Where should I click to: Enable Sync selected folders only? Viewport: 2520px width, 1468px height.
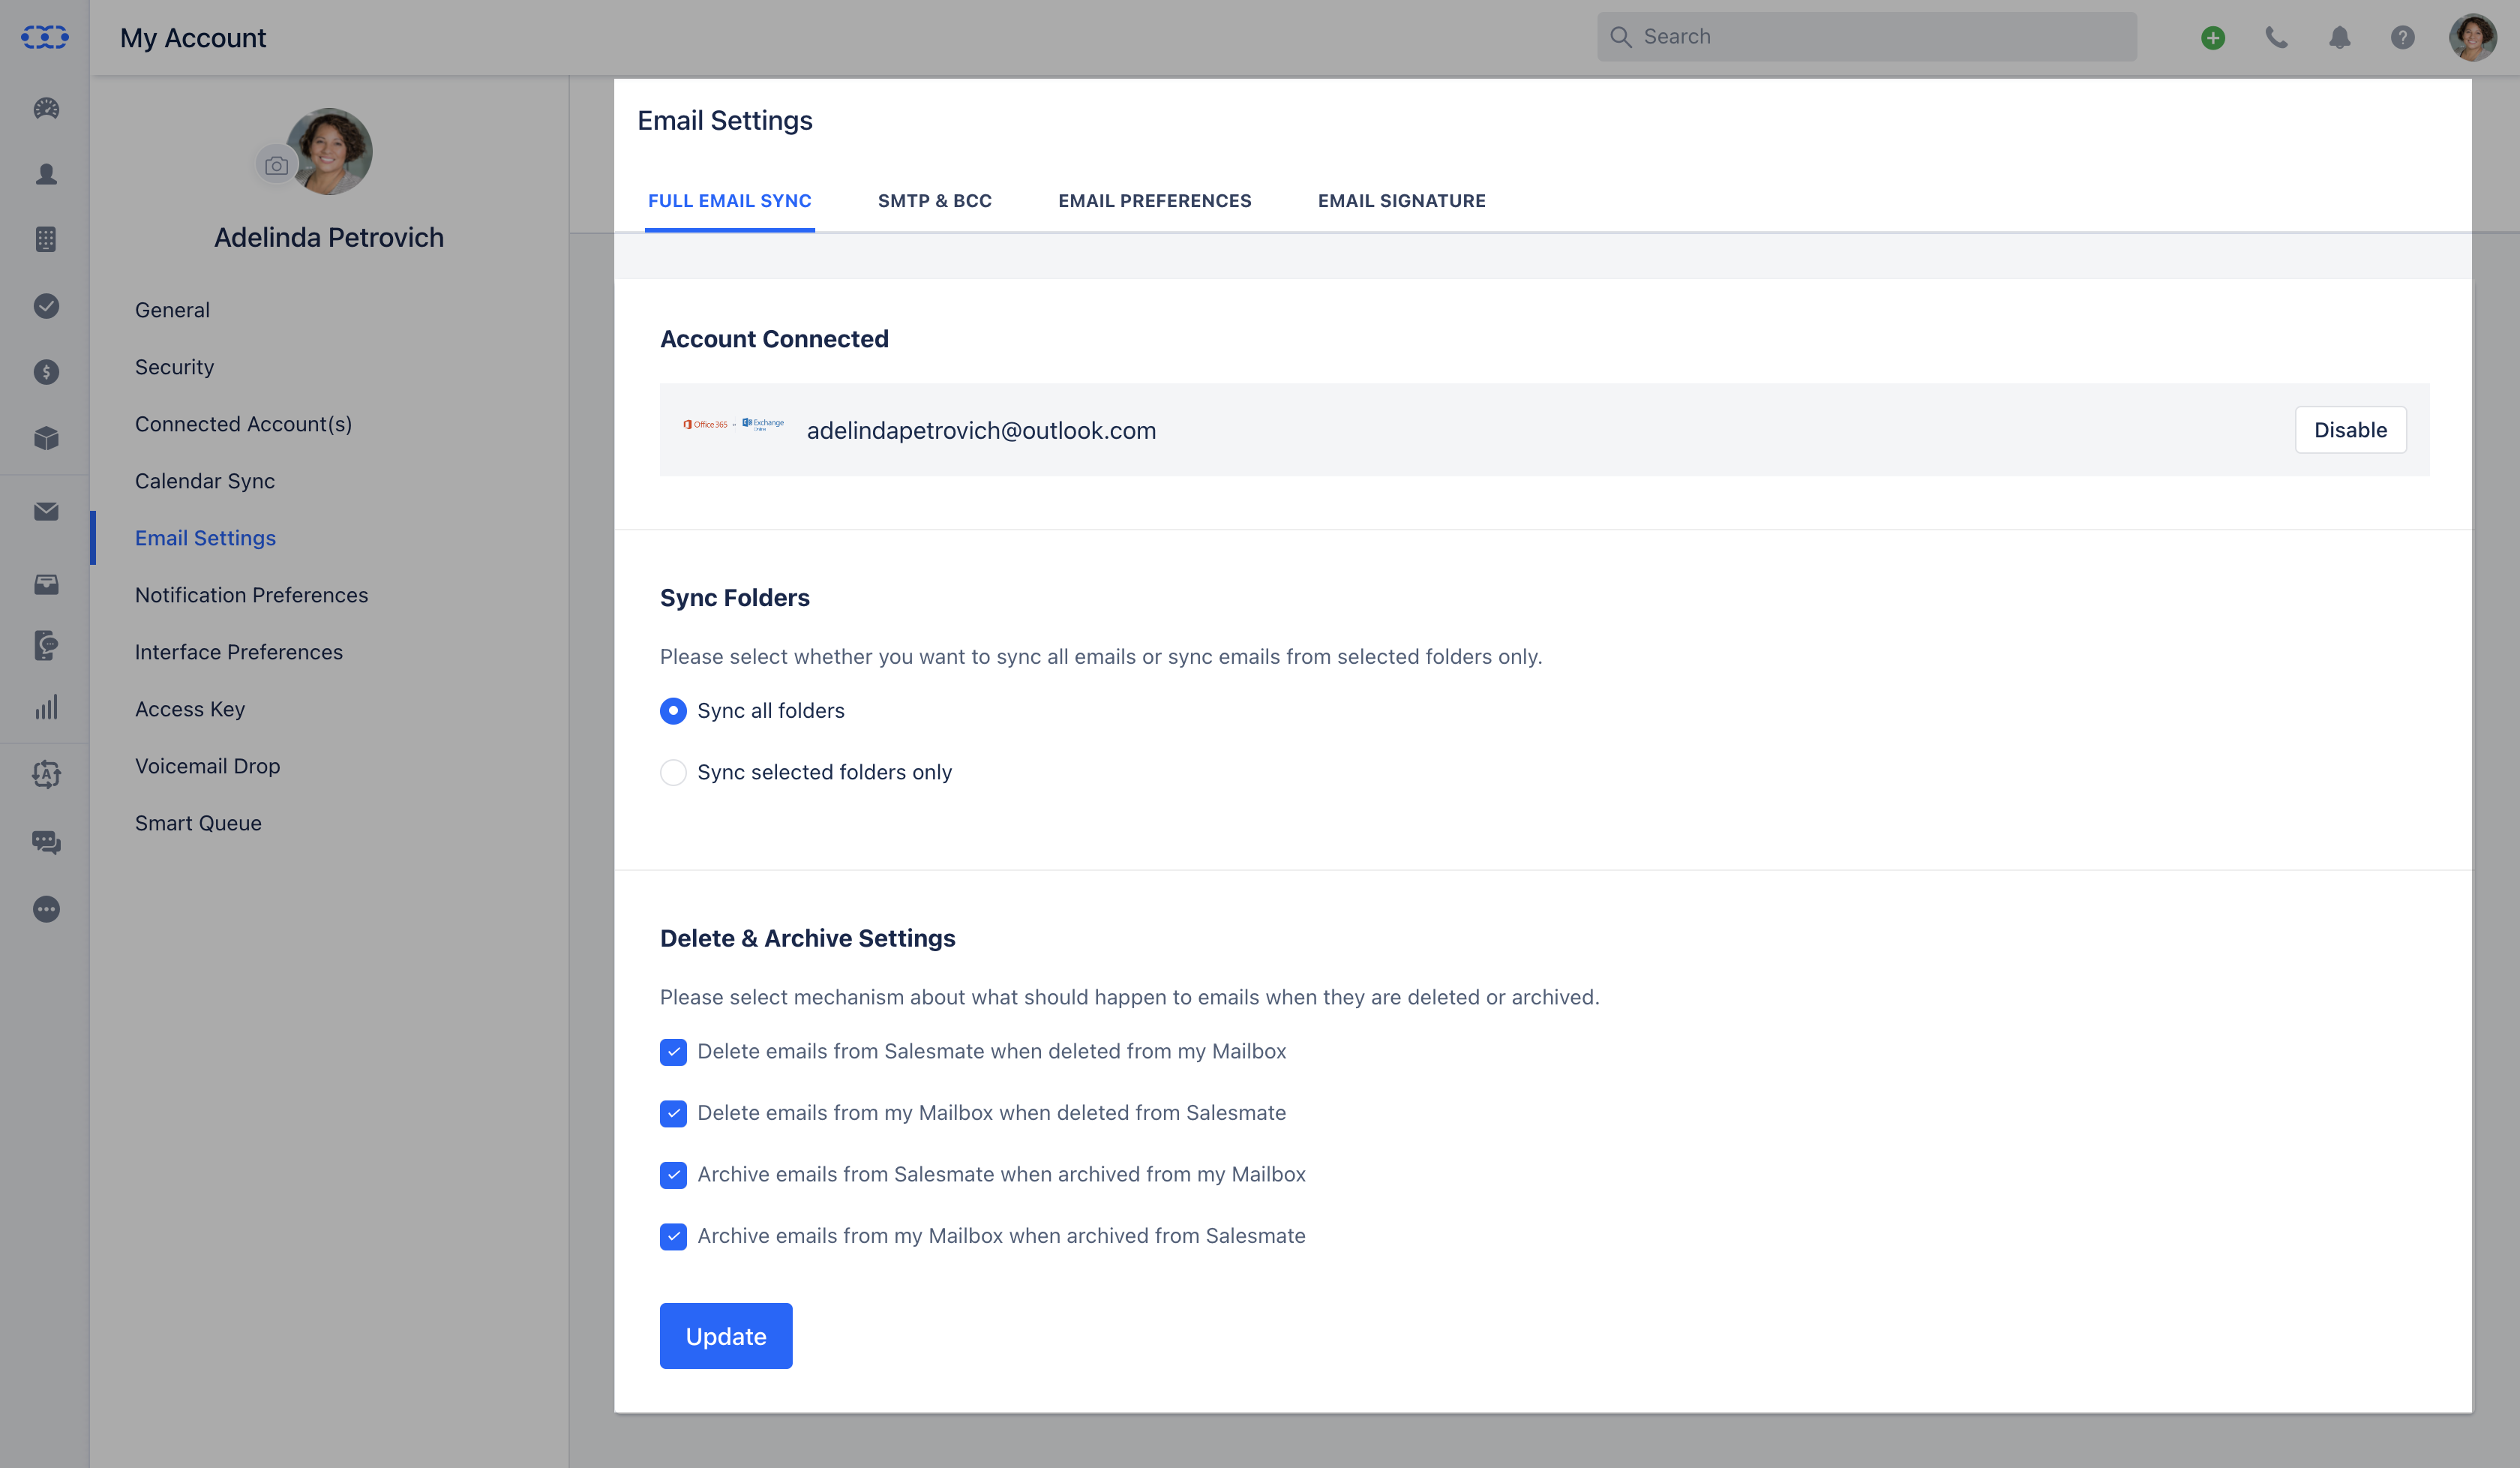673,772
